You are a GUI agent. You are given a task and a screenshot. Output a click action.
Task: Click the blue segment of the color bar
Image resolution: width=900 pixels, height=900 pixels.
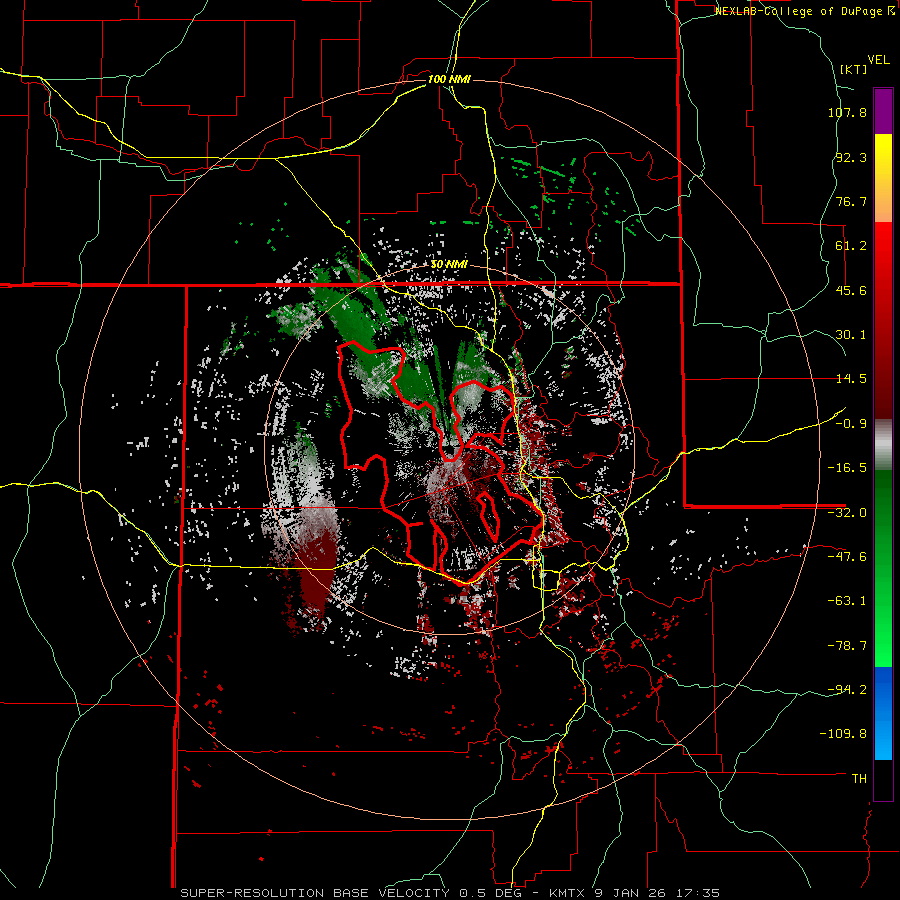pos(883,713)
